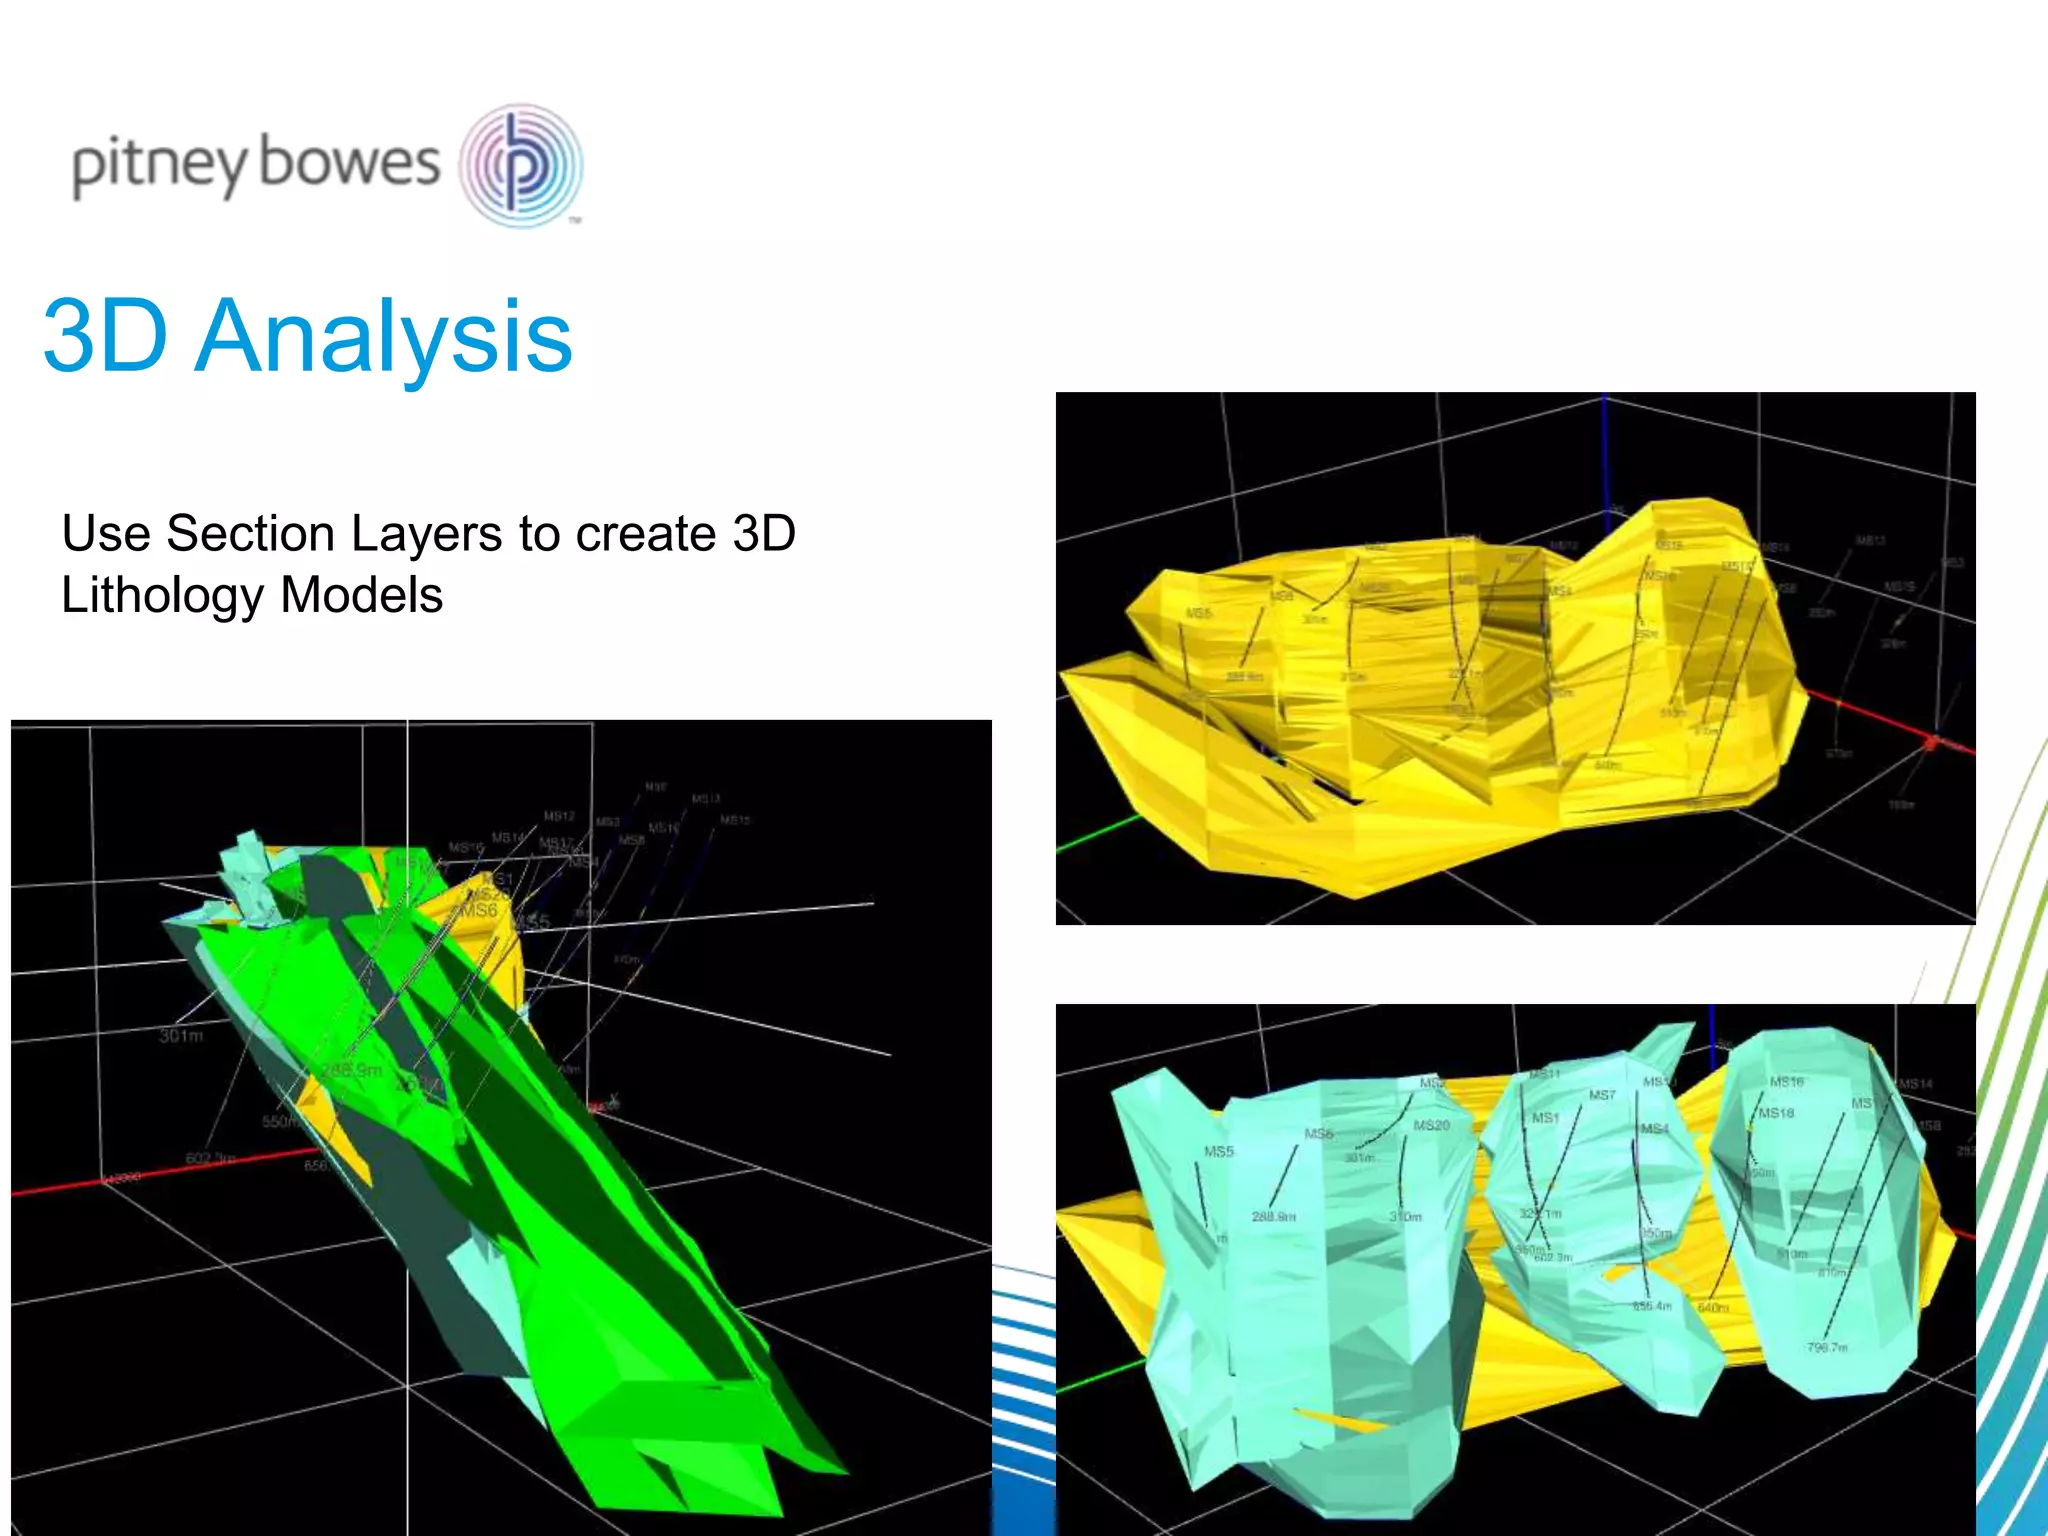Click 'MS7' label in the cyan model image

tap(1602, 1095)
